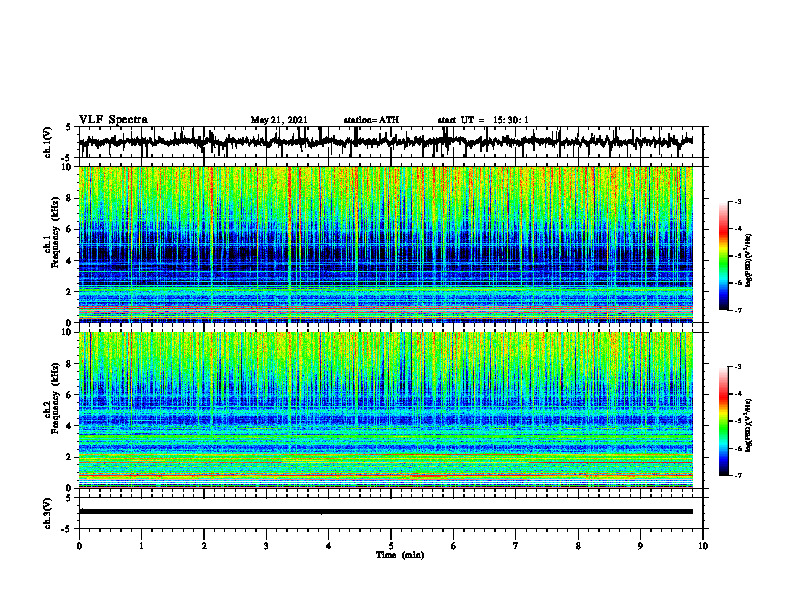Click the ch.1 voltage waveform trace
792x612 pixels.
pos(386,141)
